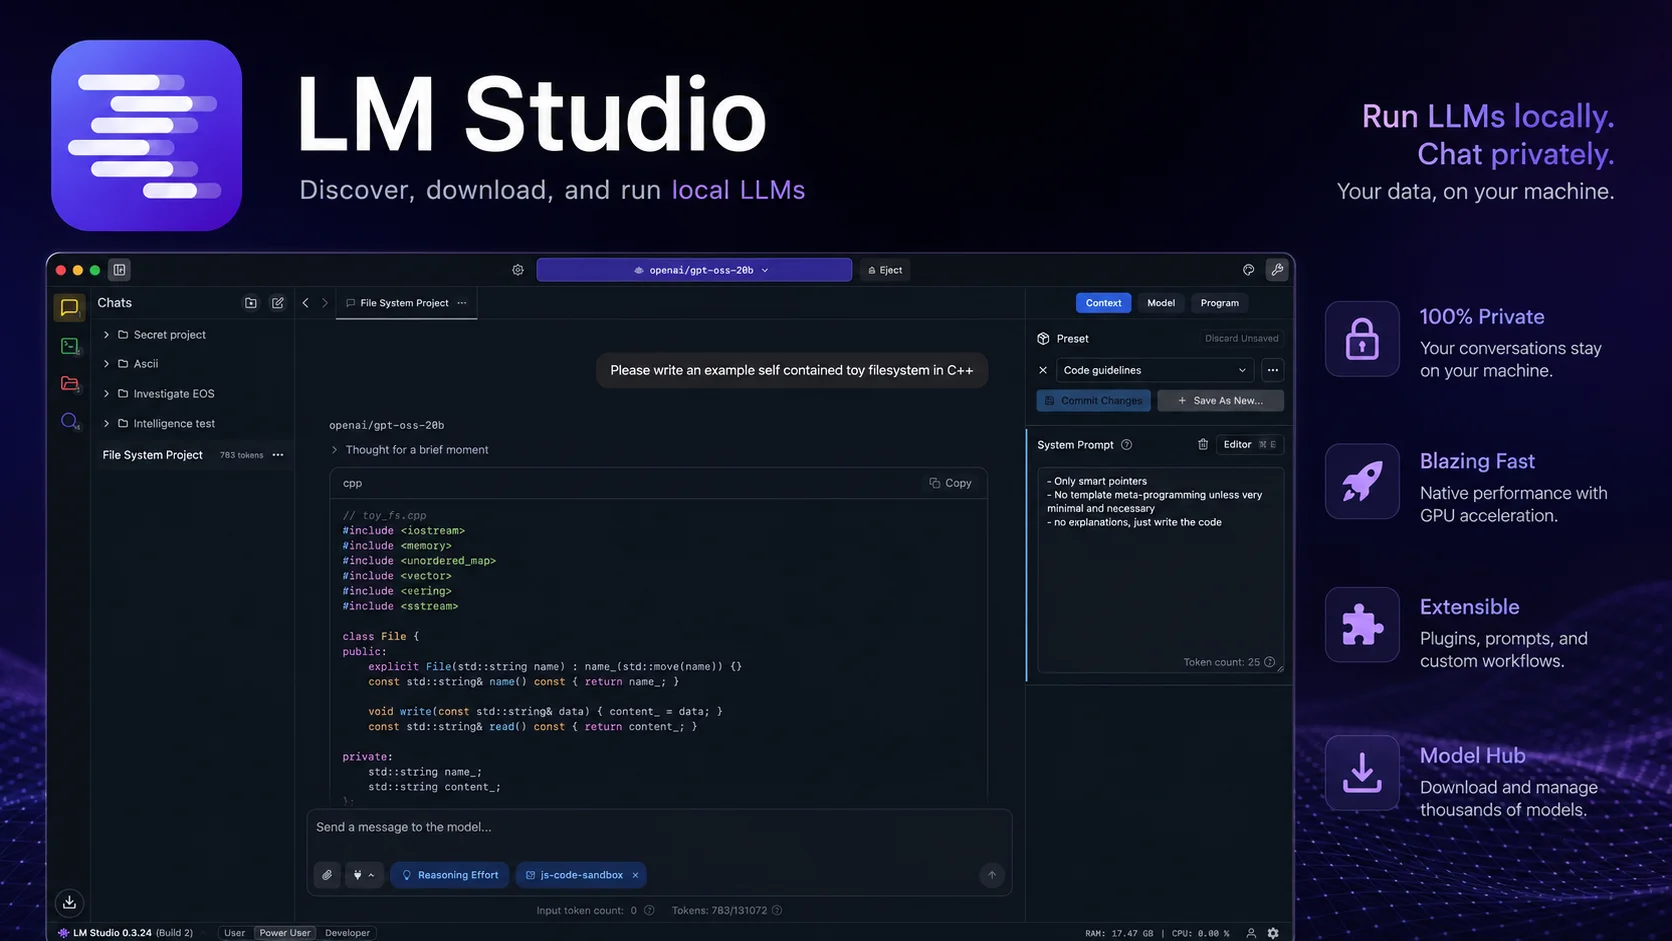Open the Discover magnifier icon in sidebar

69,421
